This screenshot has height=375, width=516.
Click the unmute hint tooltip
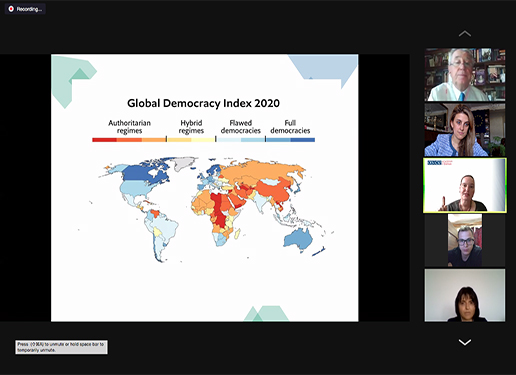(x=61, y=347)
